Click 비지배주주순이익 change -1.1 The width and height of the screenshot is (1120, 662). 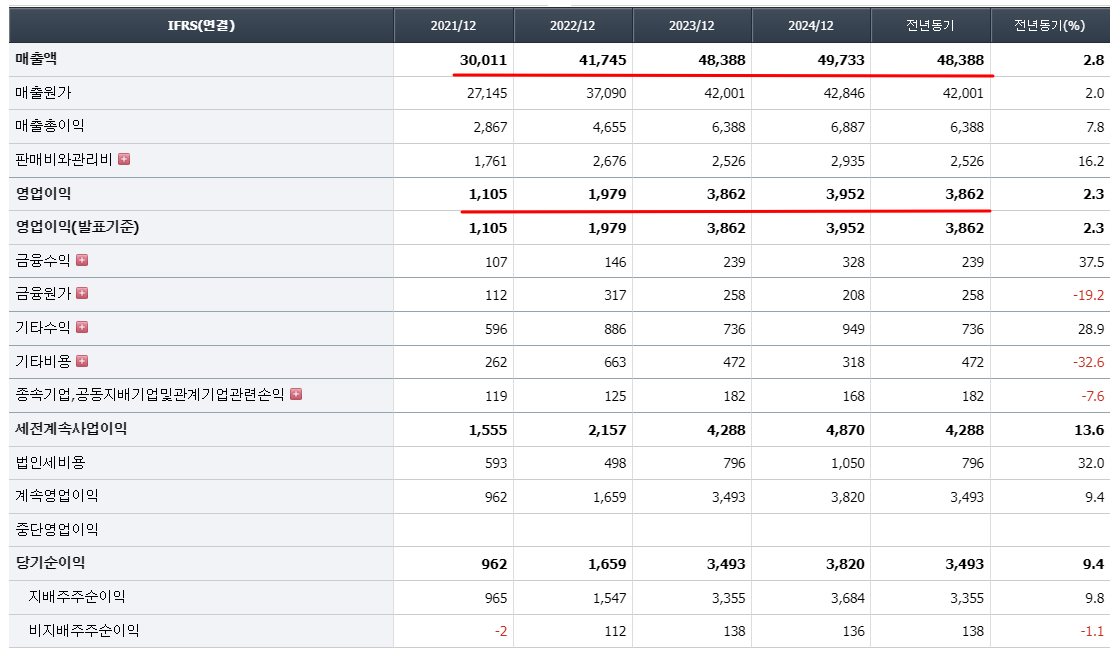pos(1093,631)
